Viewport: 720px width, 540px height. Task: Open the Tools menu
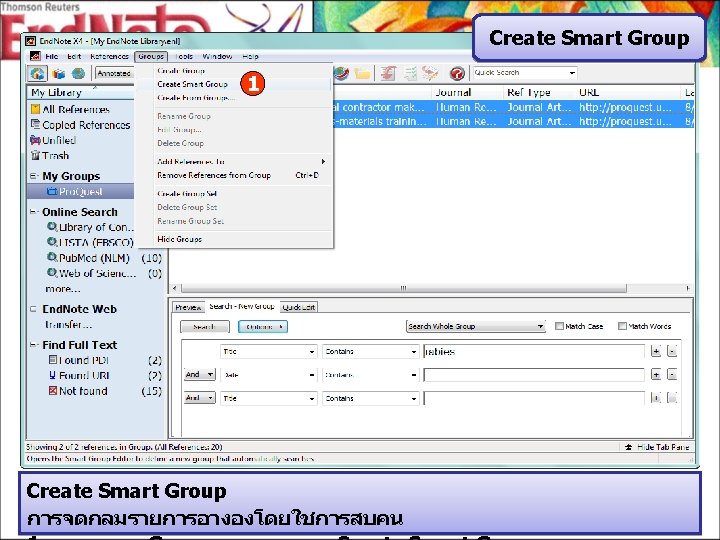pyautogui.click(x=184, y=56)
